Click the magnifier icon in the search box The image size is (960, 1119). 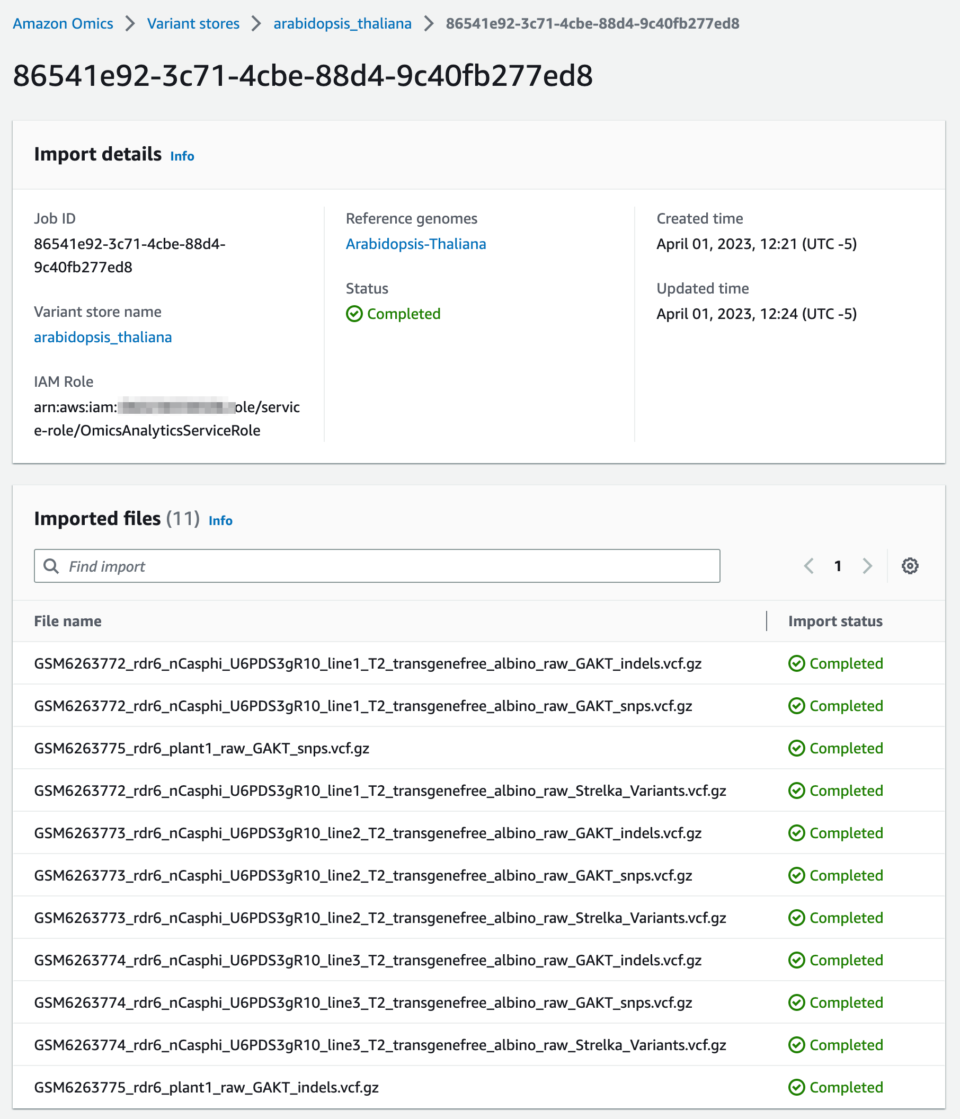pyautogui.click(x=50, y=566)
